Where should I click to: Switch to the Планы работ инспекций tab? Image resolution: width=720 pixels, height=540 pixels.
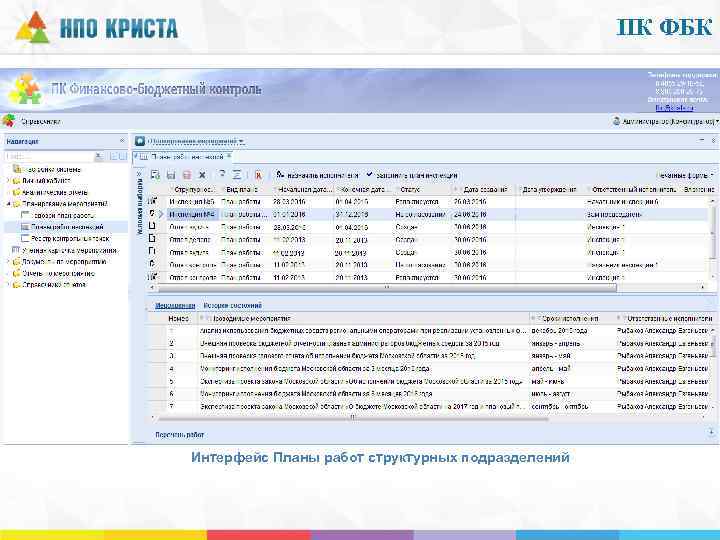click(x=187, y=157)
